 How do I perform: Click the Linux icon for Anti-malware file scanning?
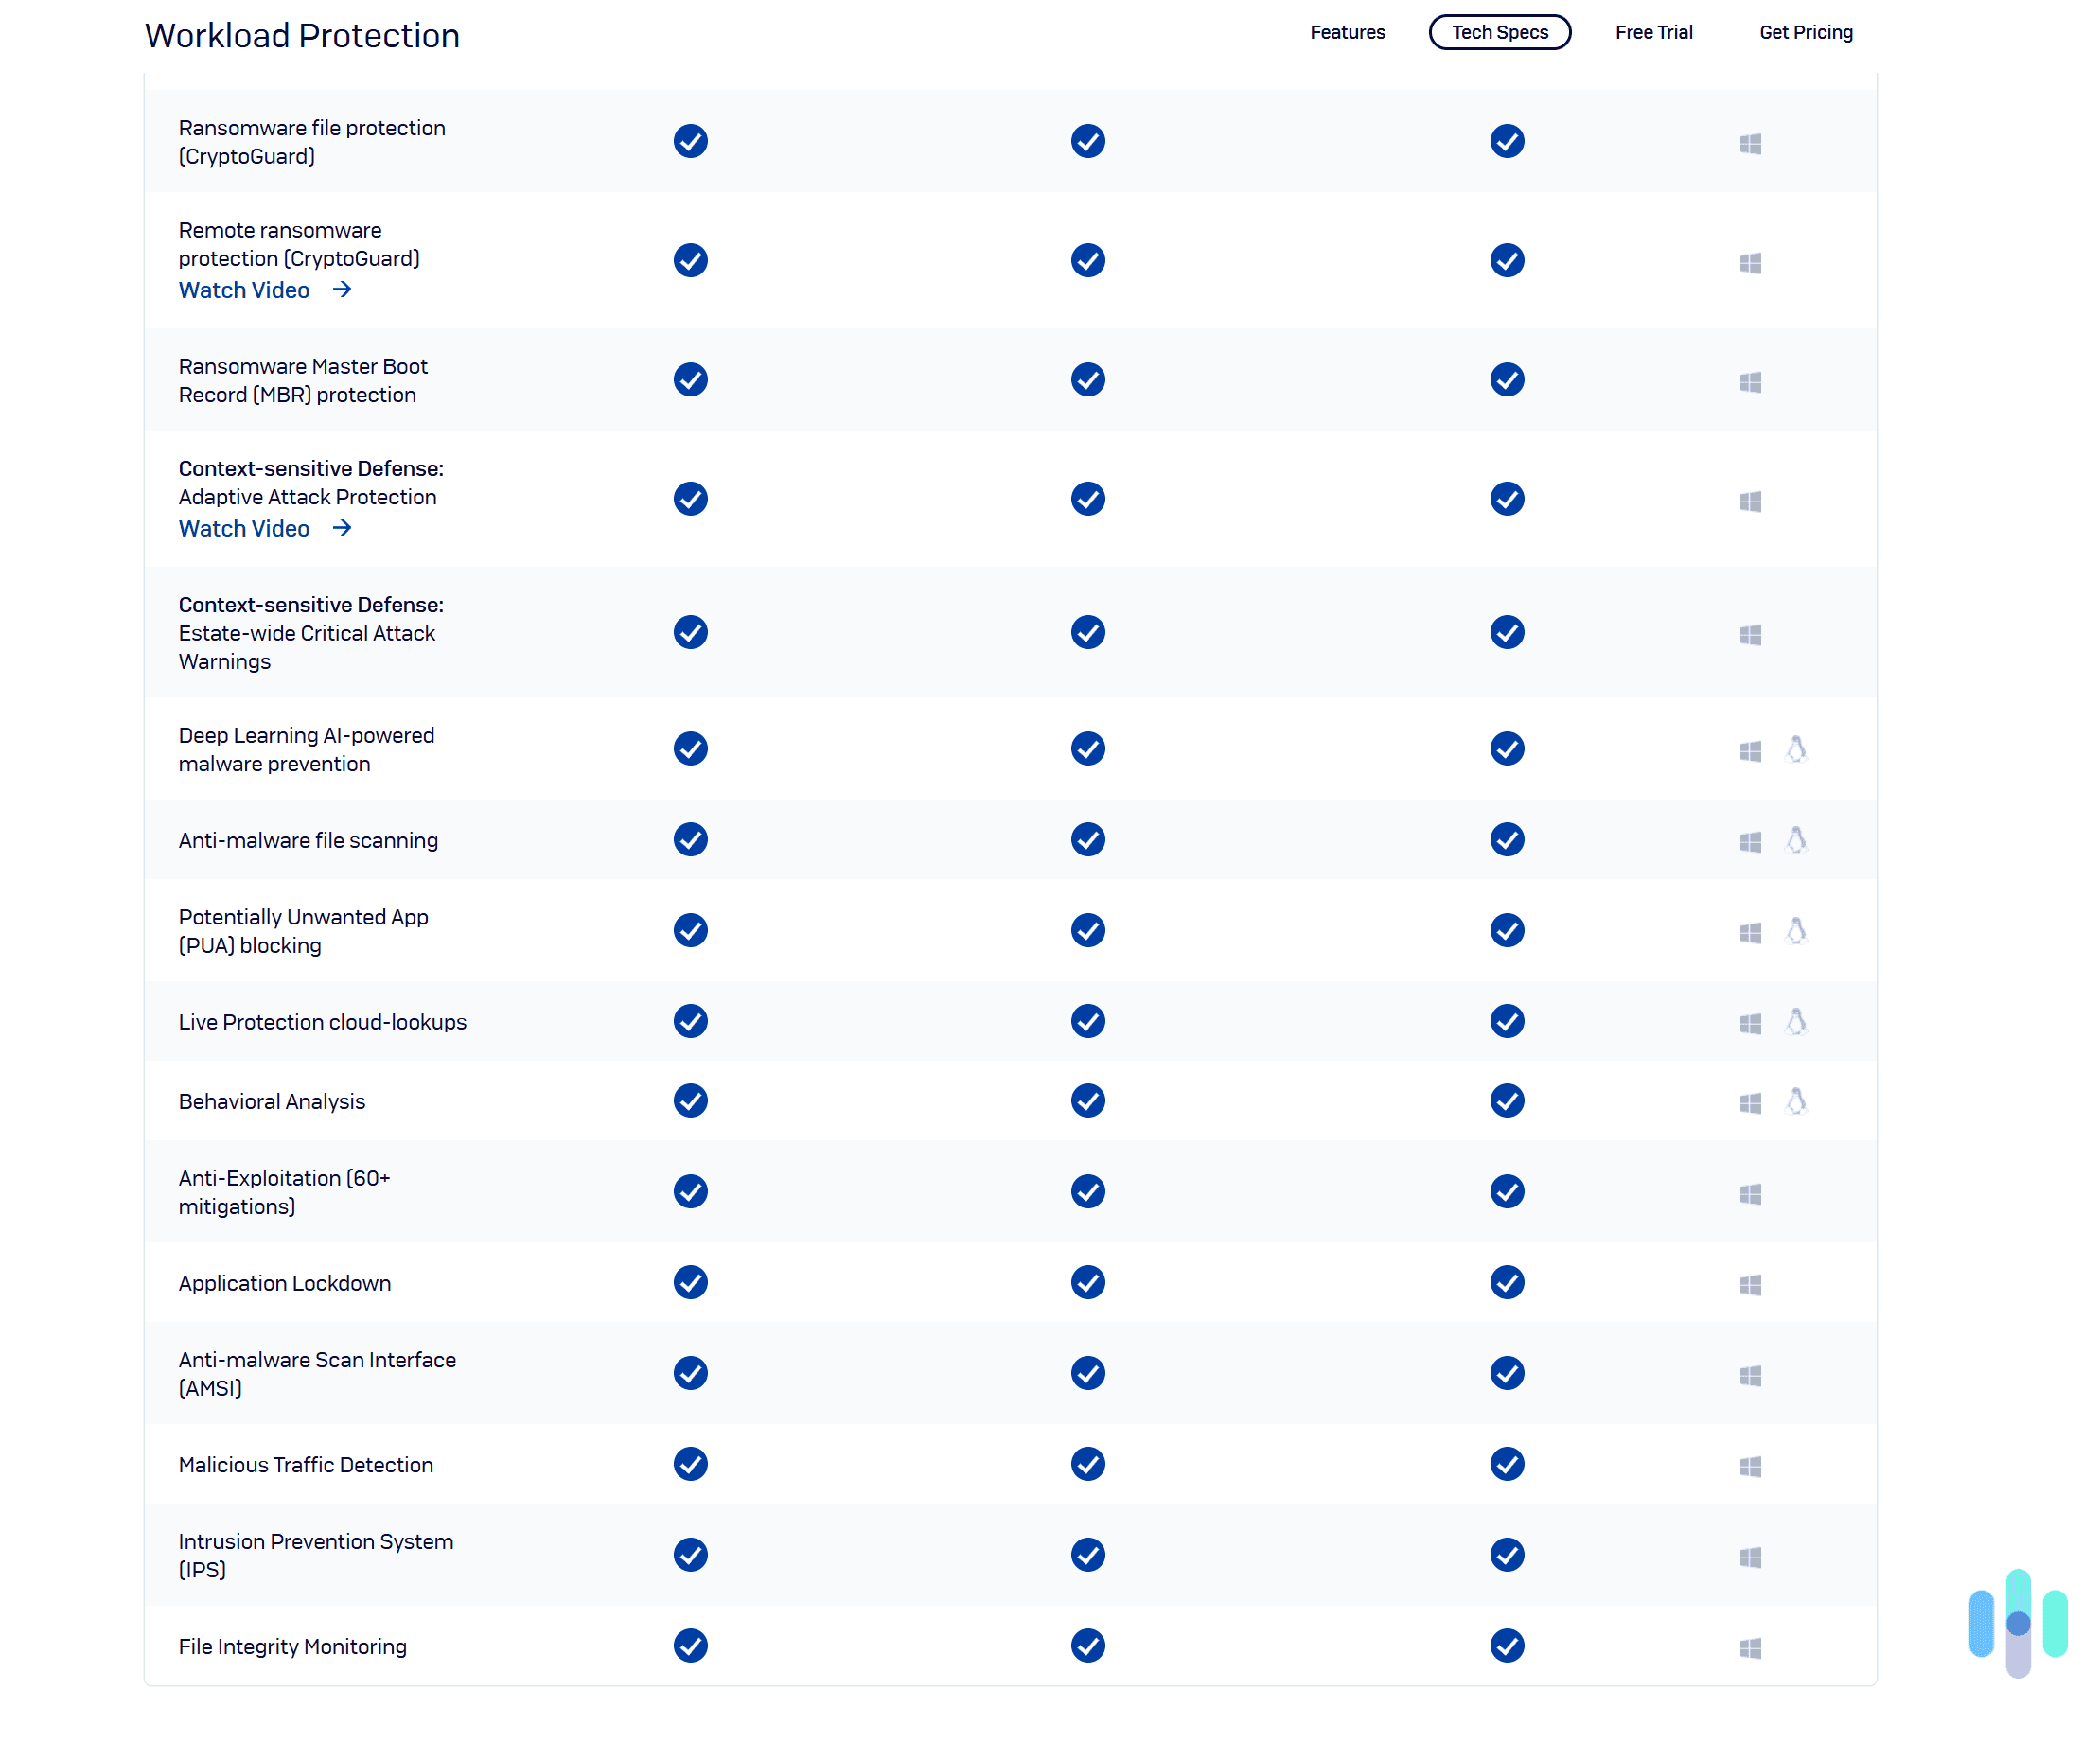(x=1797, y=841)
